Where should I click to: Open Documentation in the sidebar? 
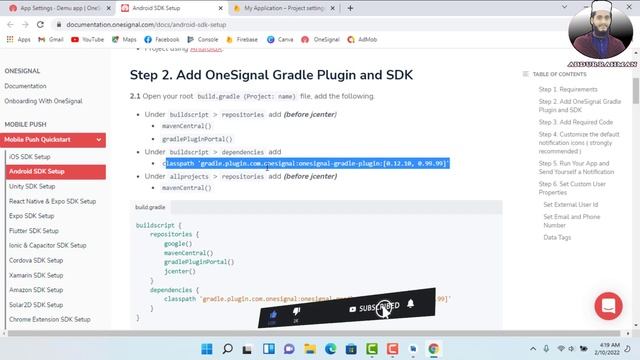pos(25,86)
